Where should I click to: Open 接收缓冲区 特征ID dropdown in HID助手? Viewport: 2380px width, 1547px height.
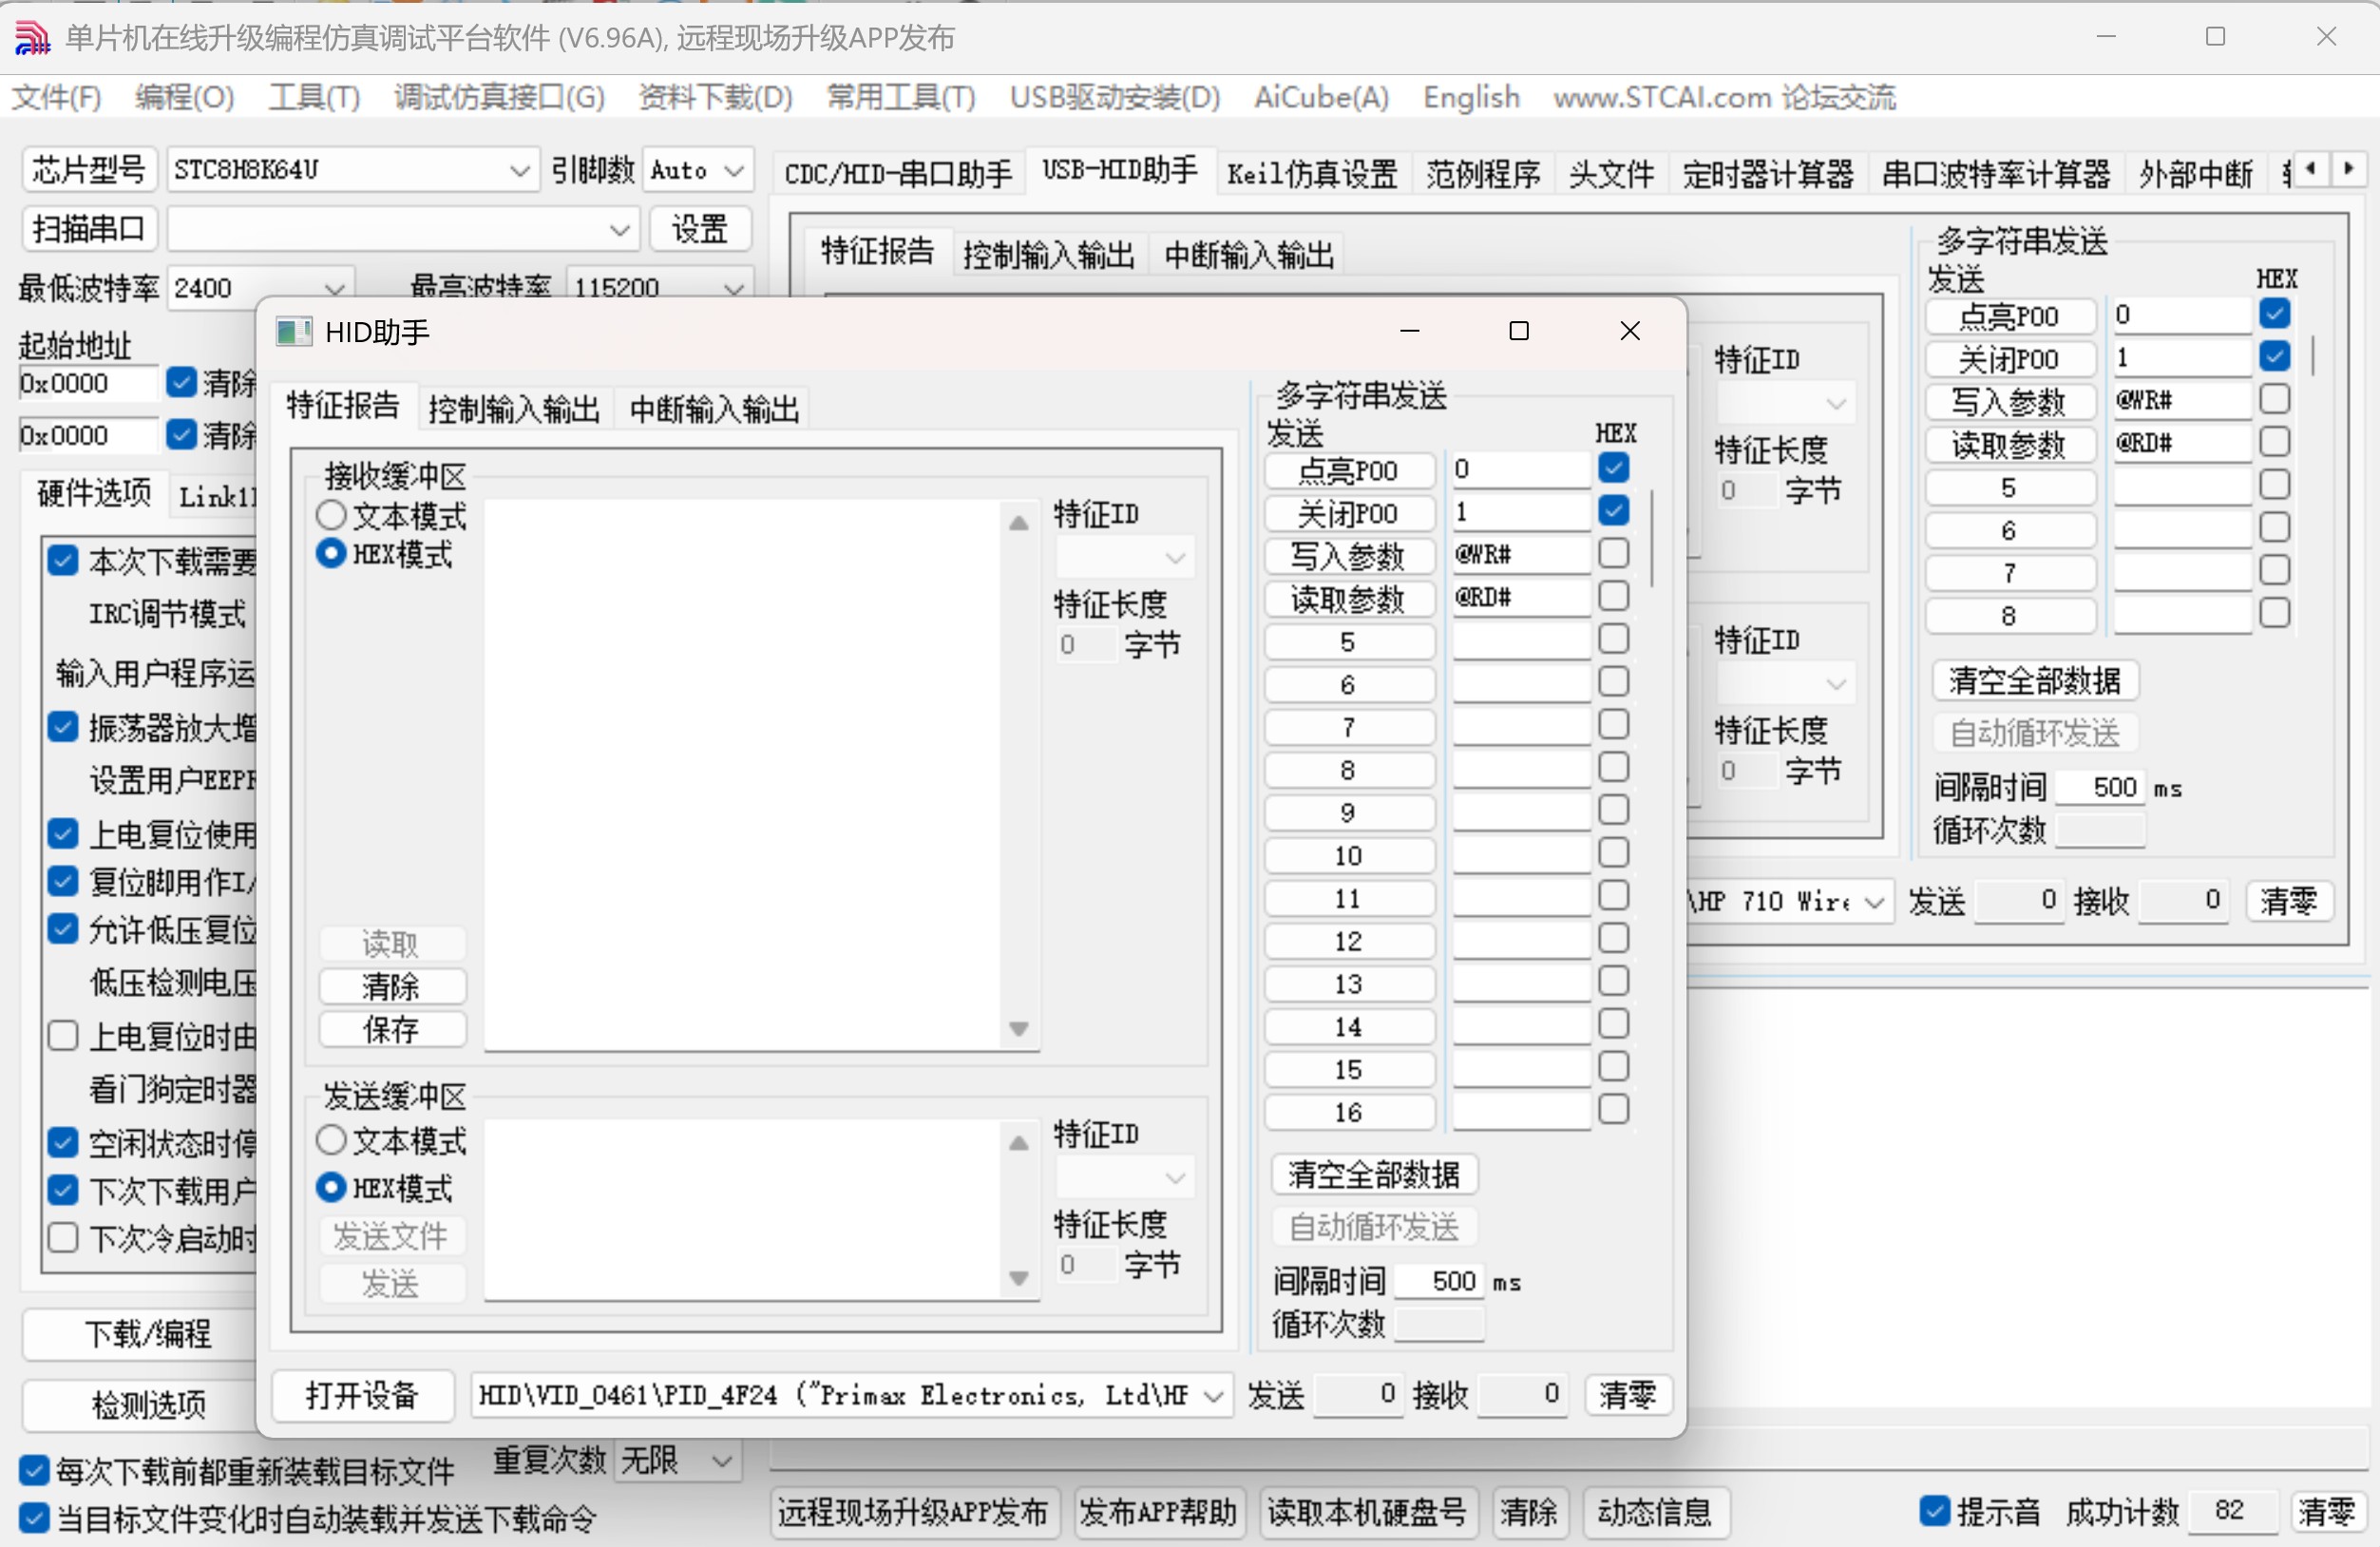(1125, 558)
